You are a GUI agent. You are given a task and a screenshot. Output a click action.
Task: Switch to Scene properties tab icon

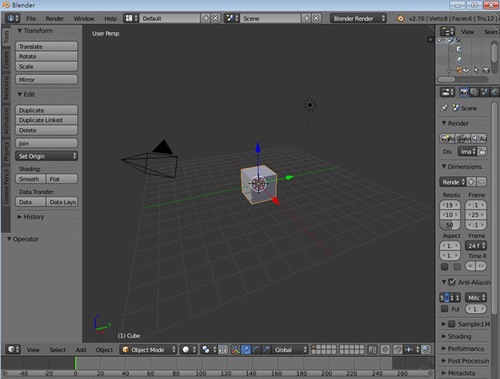click(x=484, y=92)
